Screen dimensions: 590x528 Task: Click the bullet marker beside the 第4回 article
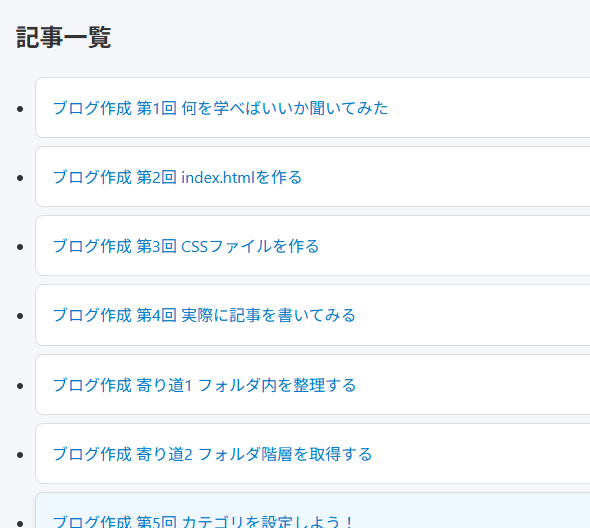(x=20, y=316)
